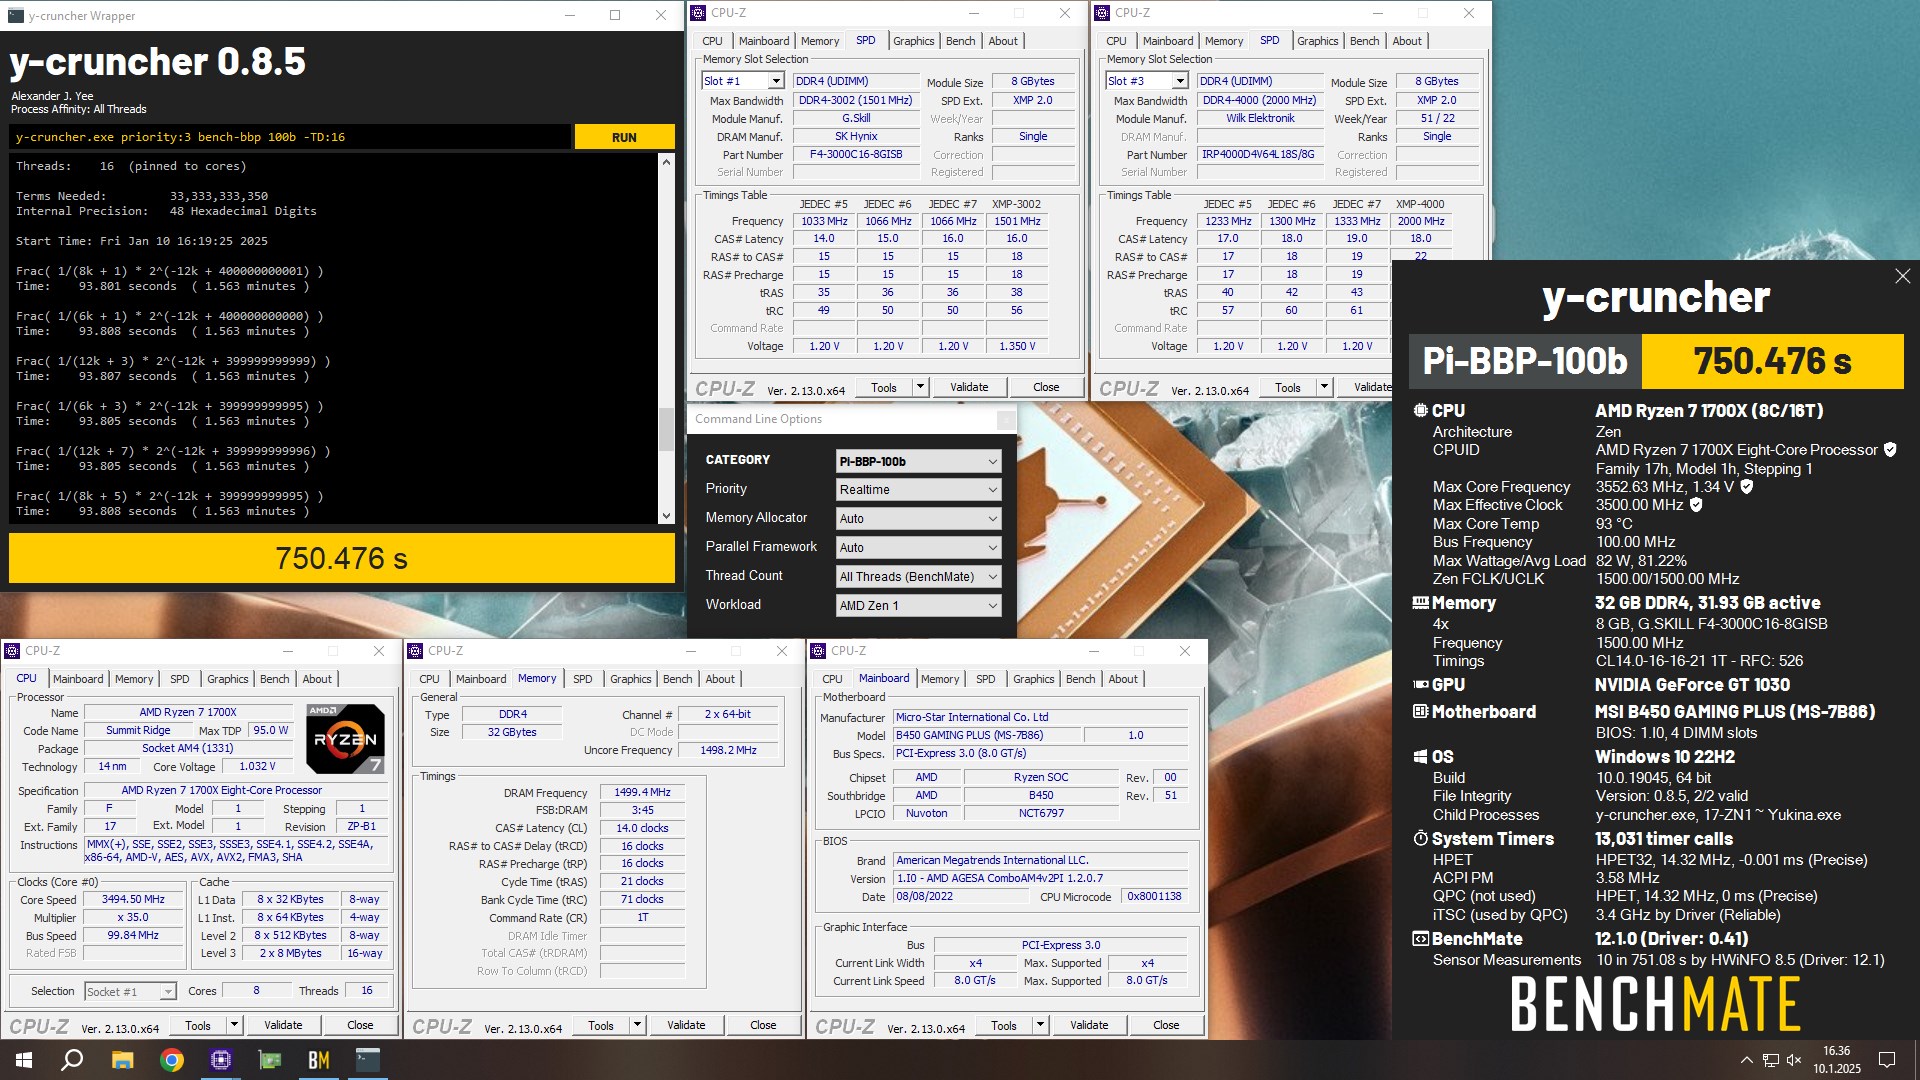Screen dimensions: 1920x1080
Task: Open the Parallel Framework dropdown
Action: (918, 548)
